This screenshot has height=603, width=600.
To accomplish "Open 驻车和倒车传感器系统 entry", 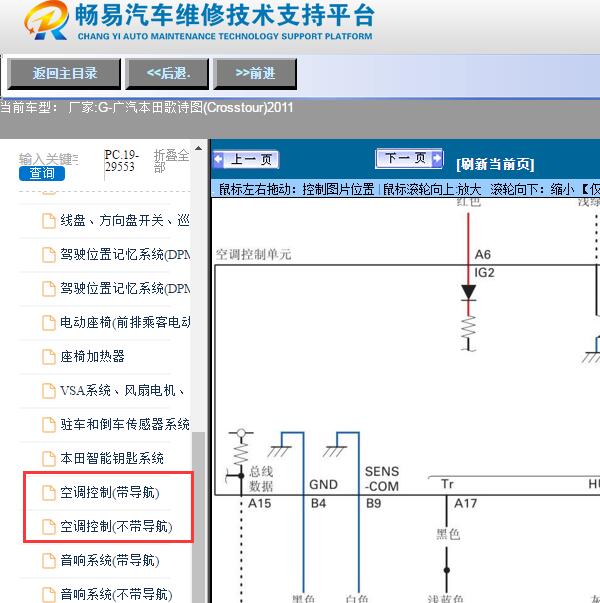I will (x=125, y=424).
